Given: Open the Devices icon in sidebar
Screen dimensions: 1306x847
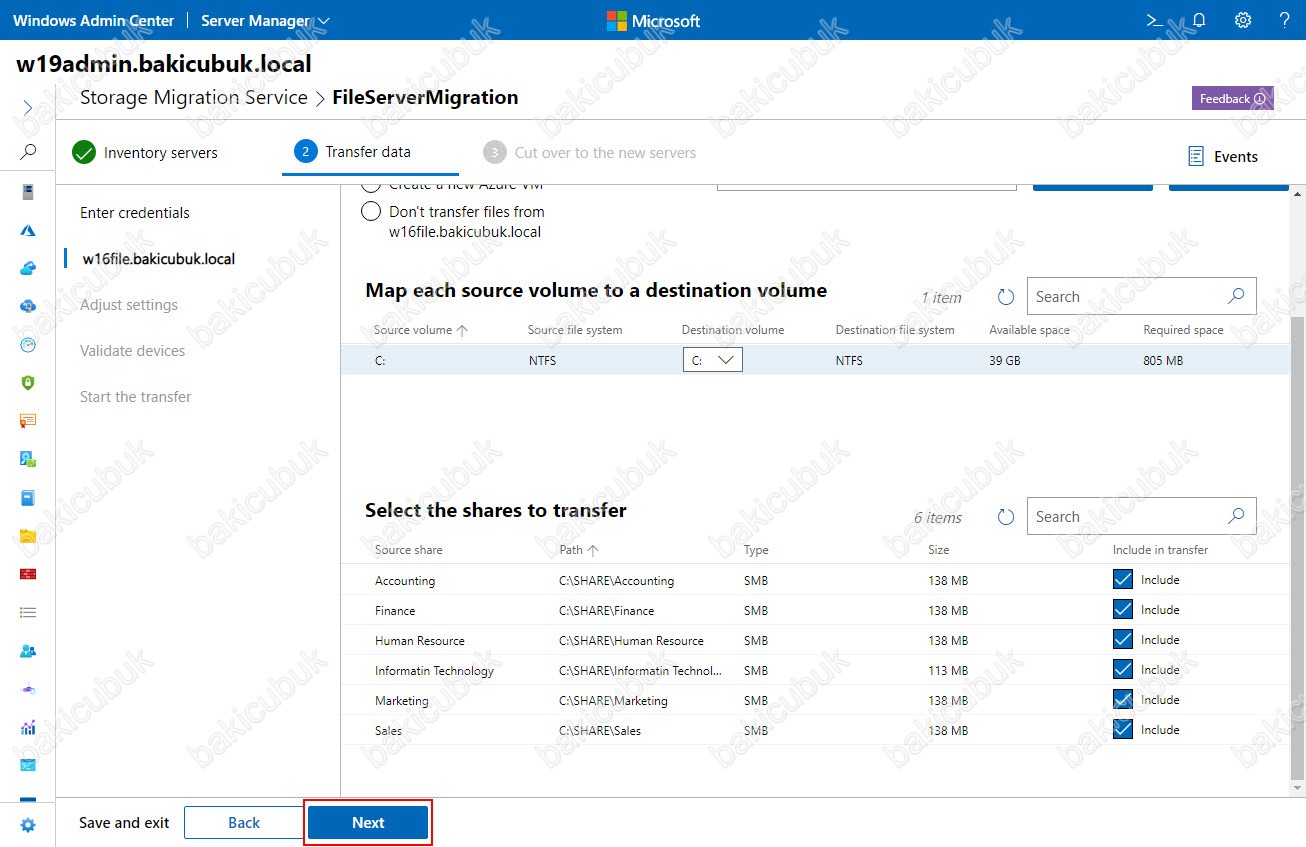Looking at the screenshot, I should point(28,459).
